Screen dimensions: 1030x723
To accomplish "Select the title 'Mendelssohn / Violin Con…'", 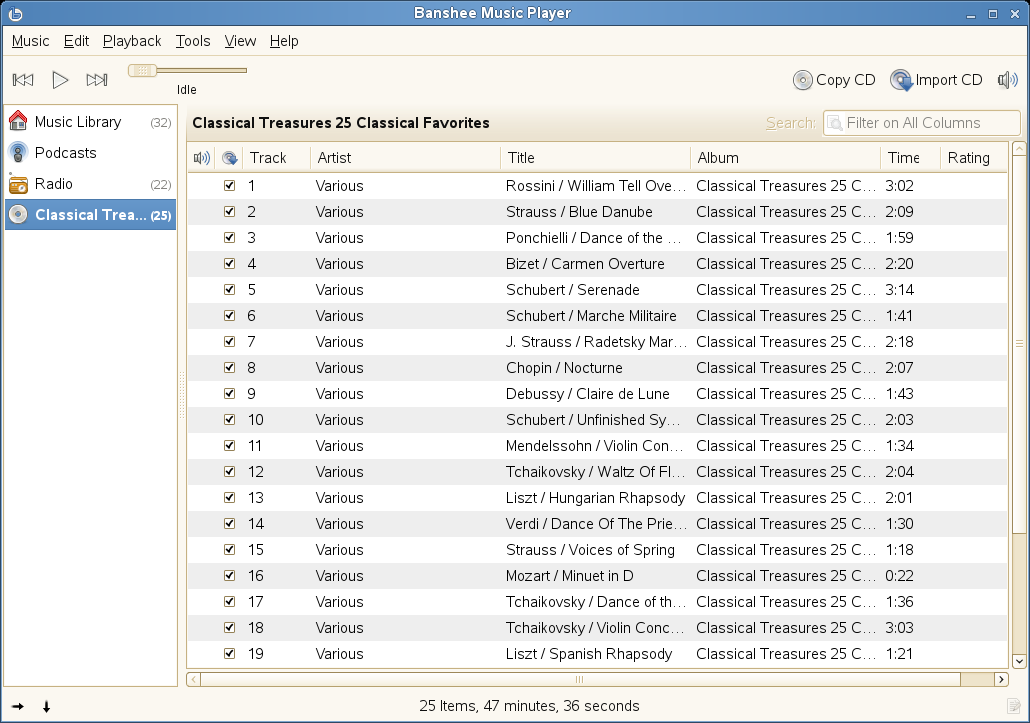I will (x=594, y=446).
